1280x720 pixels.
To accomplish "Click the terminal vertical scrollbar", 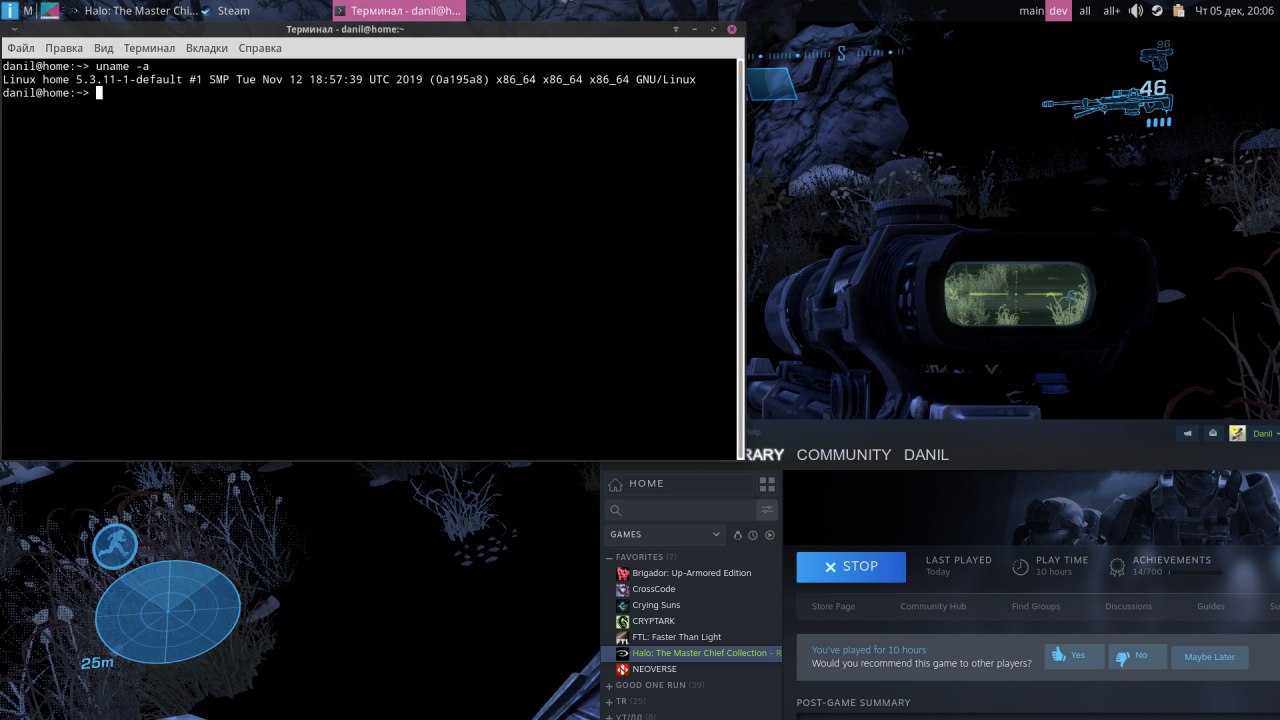I will 741,258.
